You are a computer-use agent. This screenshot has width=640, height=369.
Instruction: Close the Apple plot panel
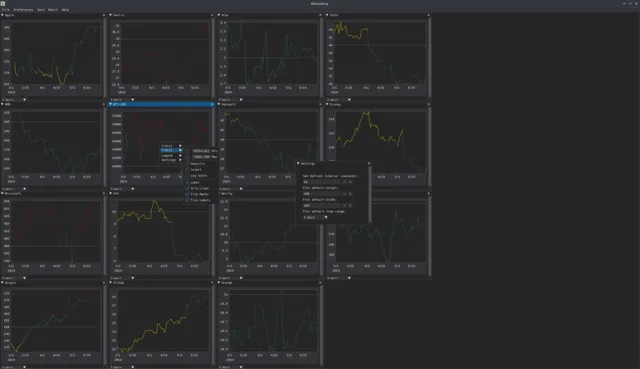(104, 15)
